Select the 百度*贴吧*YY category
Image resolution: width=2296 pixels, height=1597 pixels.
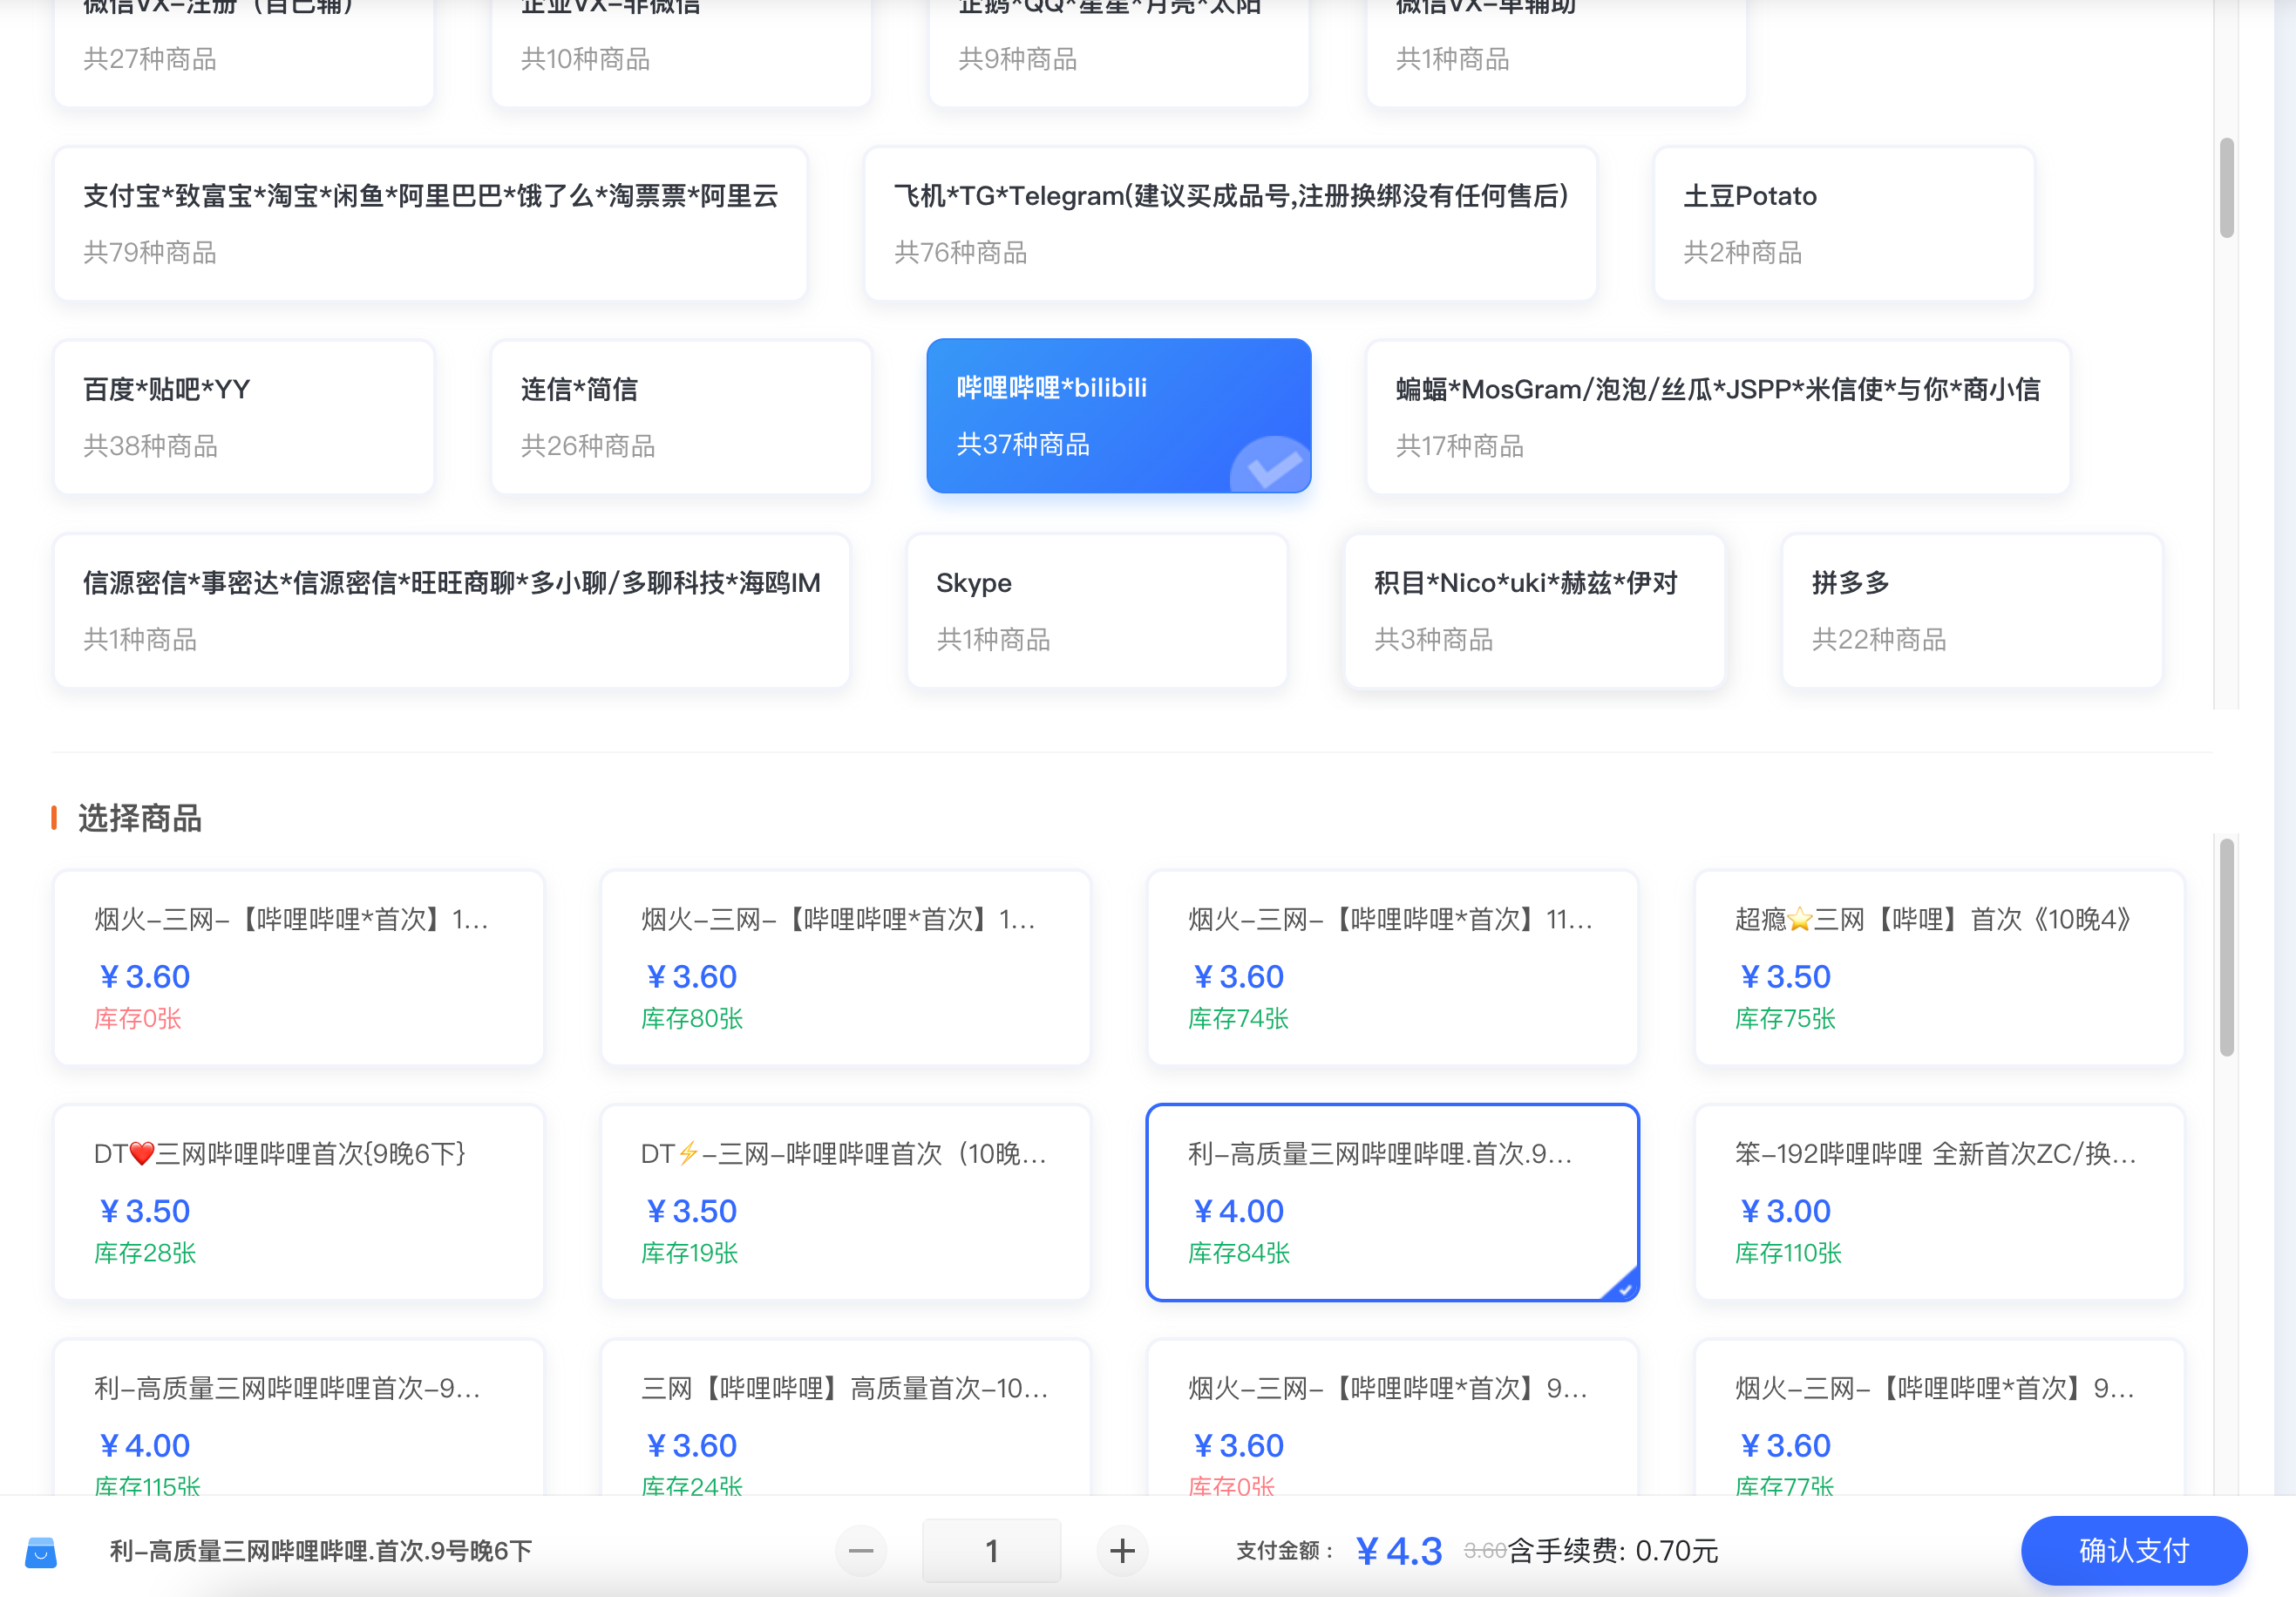tap(244, 416)
